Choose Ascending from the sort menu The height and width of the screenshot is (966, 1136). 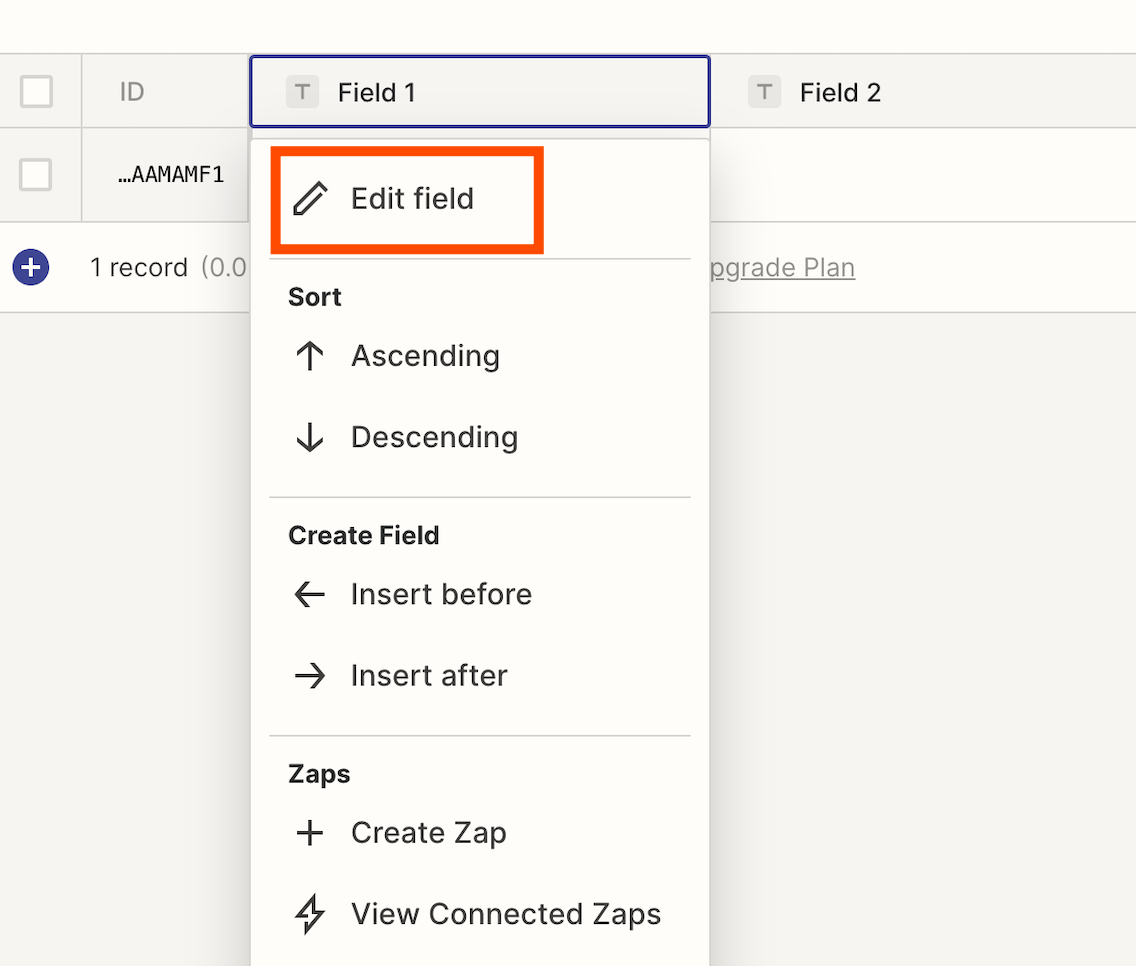pos(425,356)
